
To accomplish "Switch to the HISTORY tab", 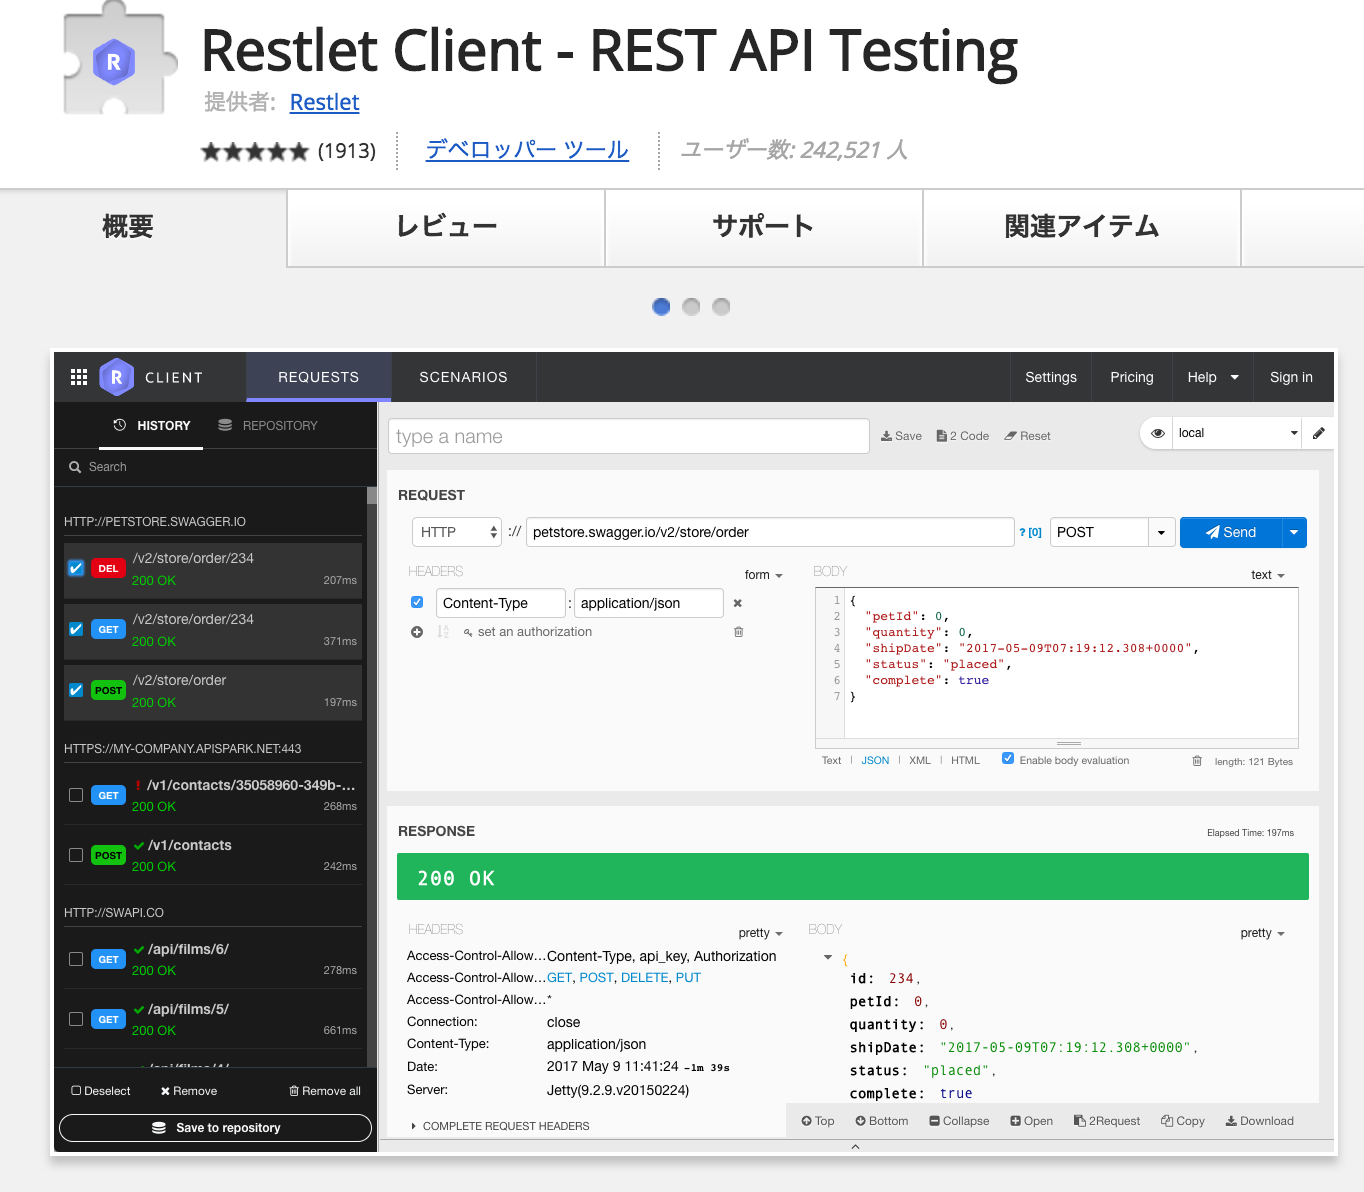I will point(152,426).
